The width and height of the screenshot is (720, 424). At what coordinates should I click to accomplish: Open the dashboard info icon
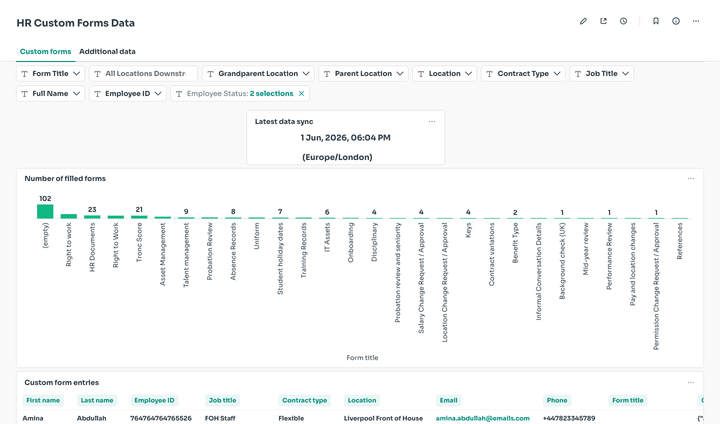click(x=676, y=21)
